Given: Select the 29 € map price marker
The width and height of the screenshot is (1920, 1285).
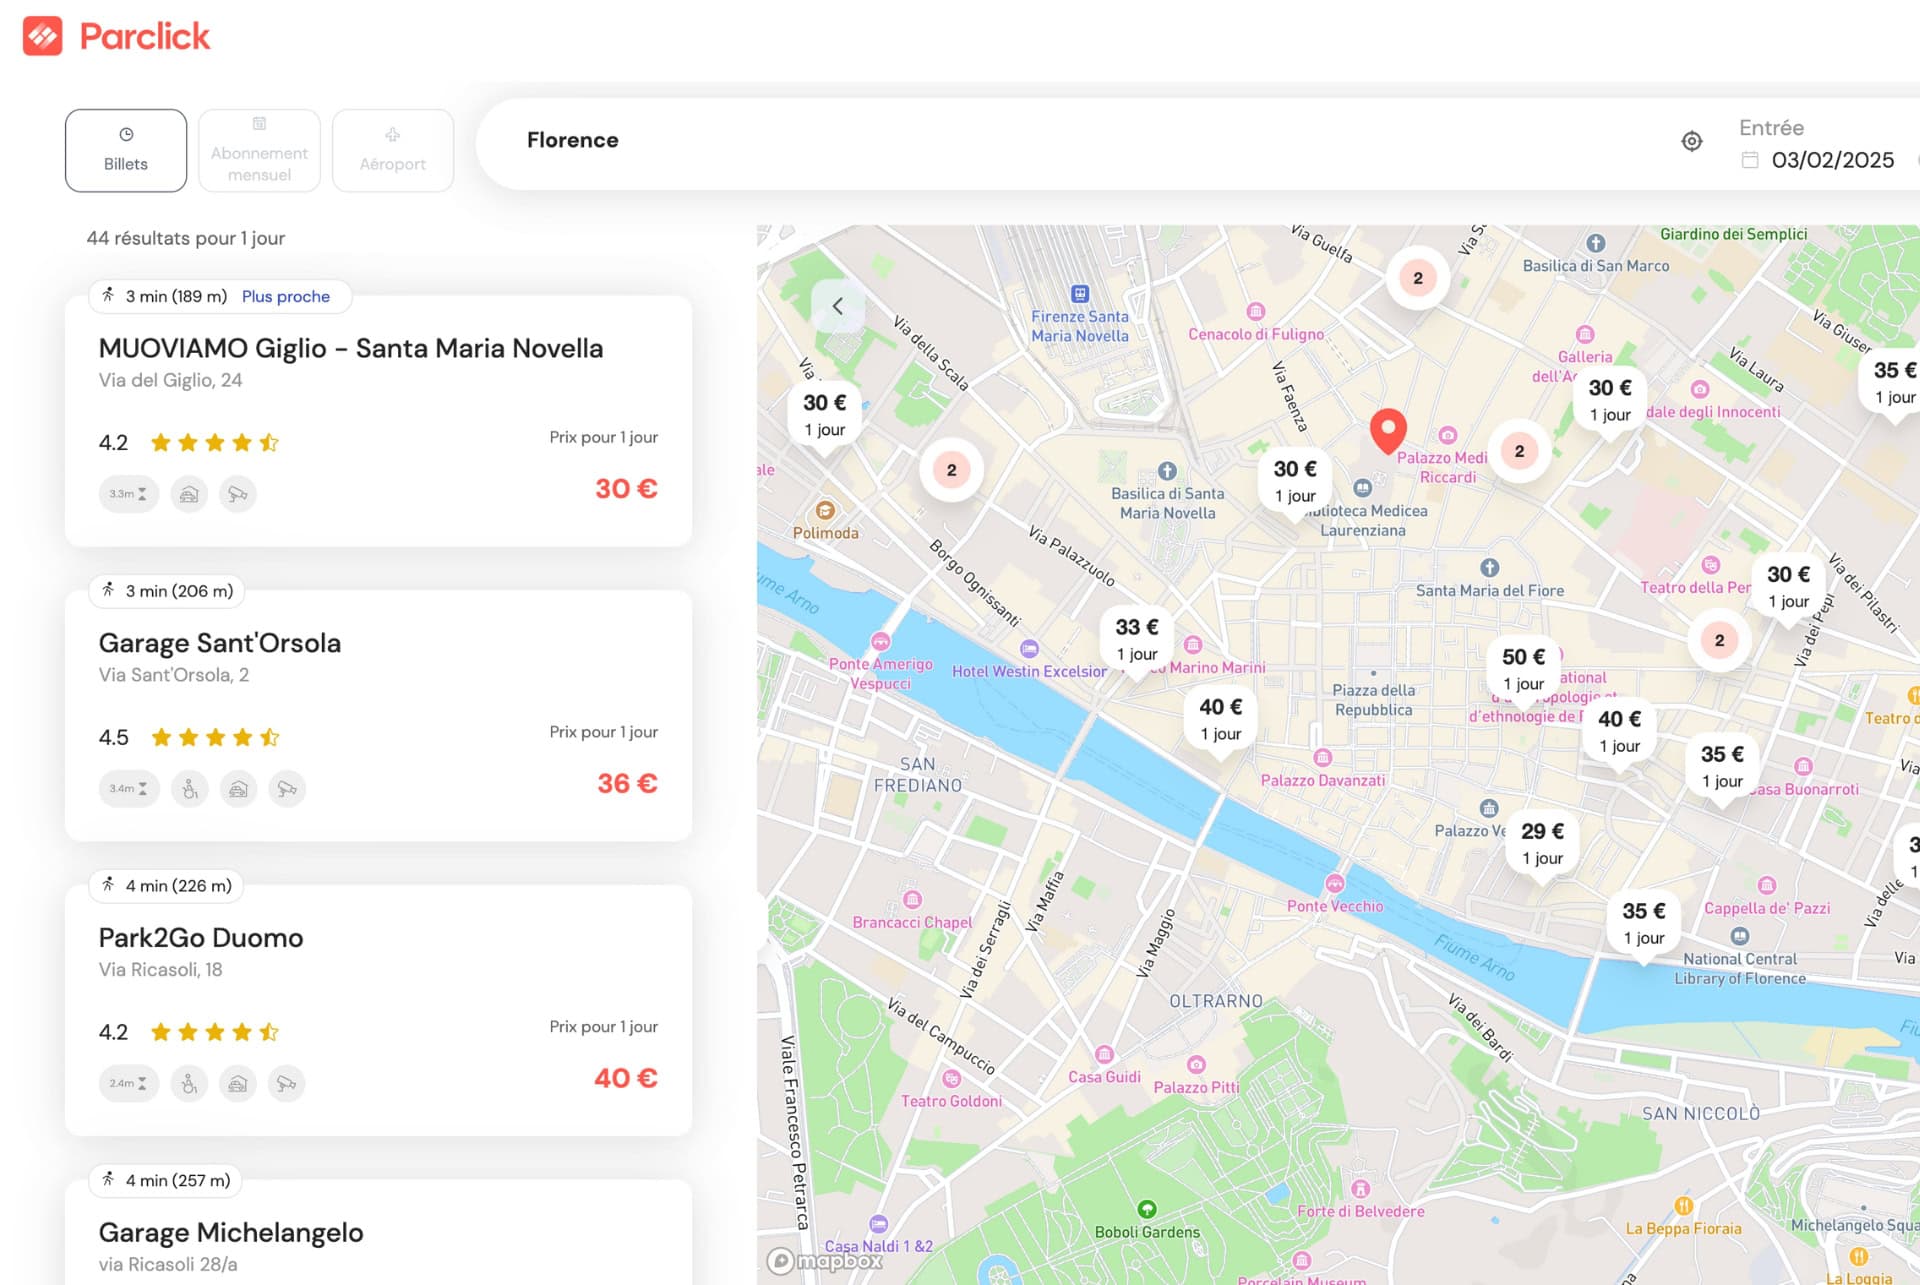Looking at the screenshot, I should tap(1542, 845).
